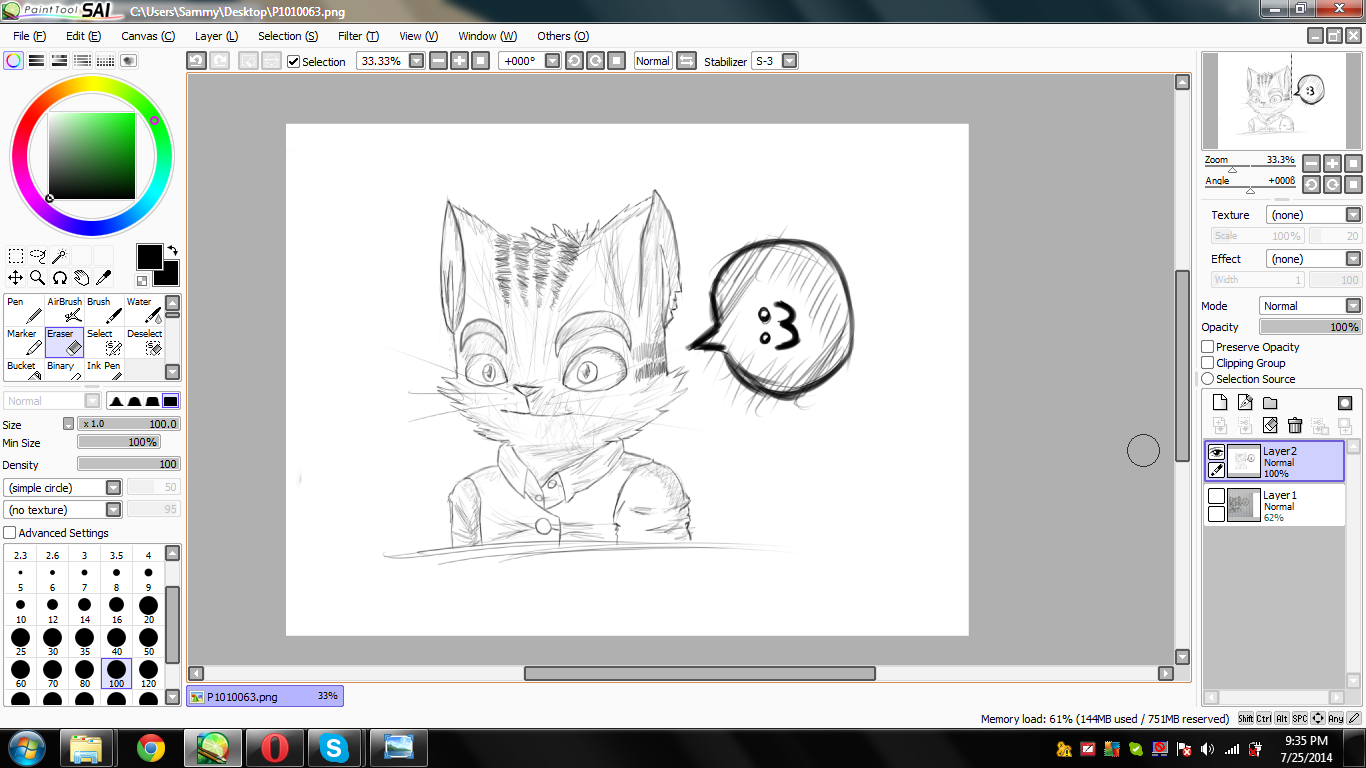
Task: Select the Pen tool
Action: click(24, 310)
